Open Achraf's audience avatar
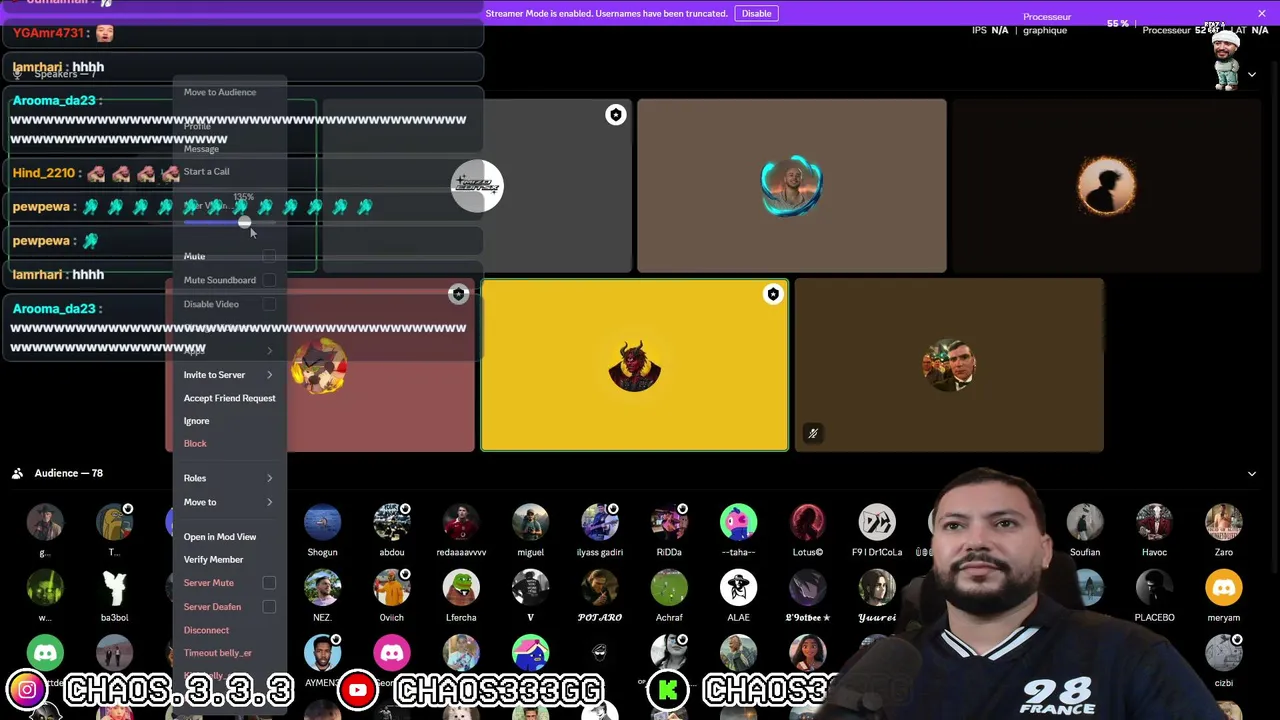 click(669, 588)
